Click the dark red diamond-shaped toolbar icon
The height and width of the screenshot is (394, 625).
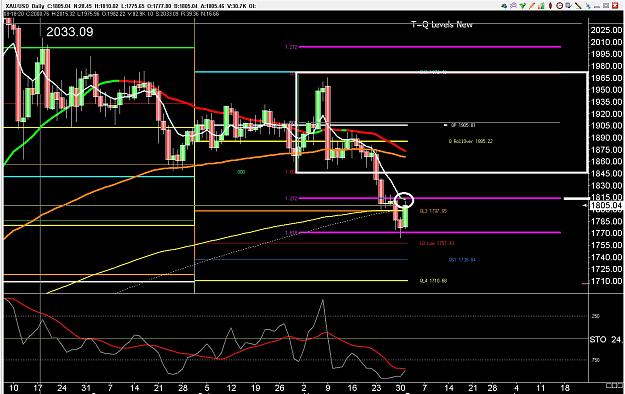tap(550, 6)
